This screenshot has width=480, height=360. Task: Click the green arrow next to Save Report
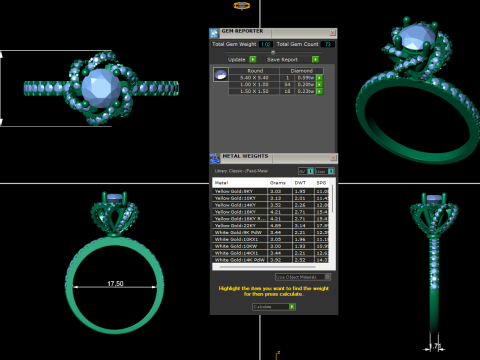coord(315,59)
